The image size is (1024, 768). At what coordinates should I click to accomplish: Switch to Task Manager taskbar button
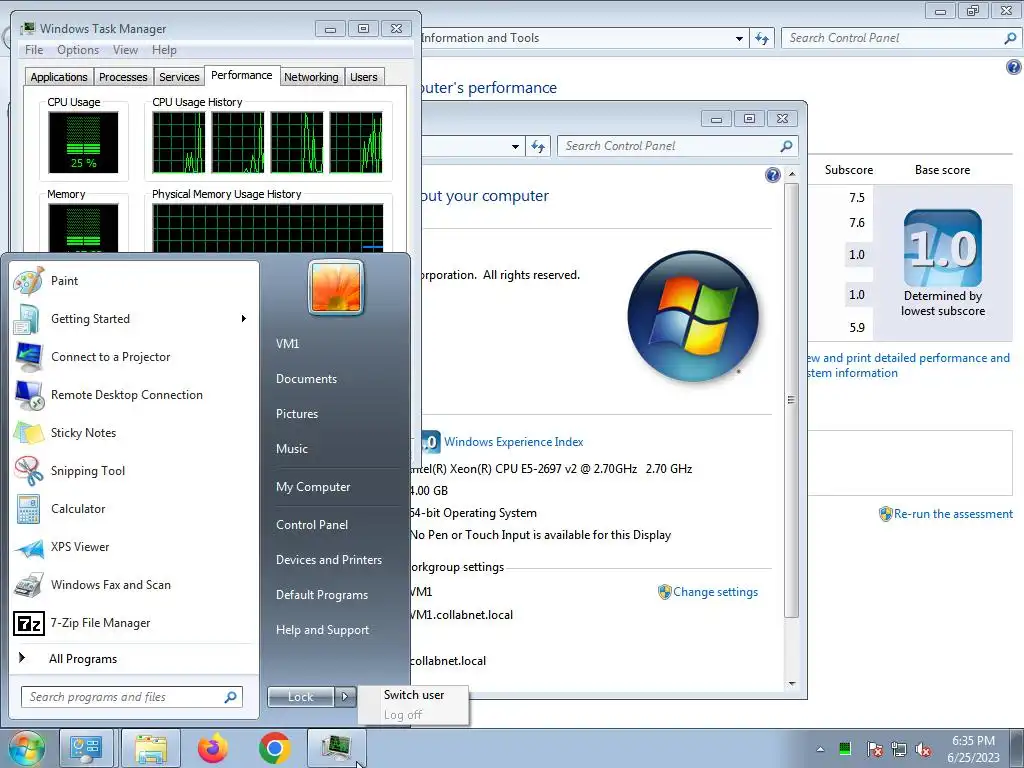[x=336, y=748]
